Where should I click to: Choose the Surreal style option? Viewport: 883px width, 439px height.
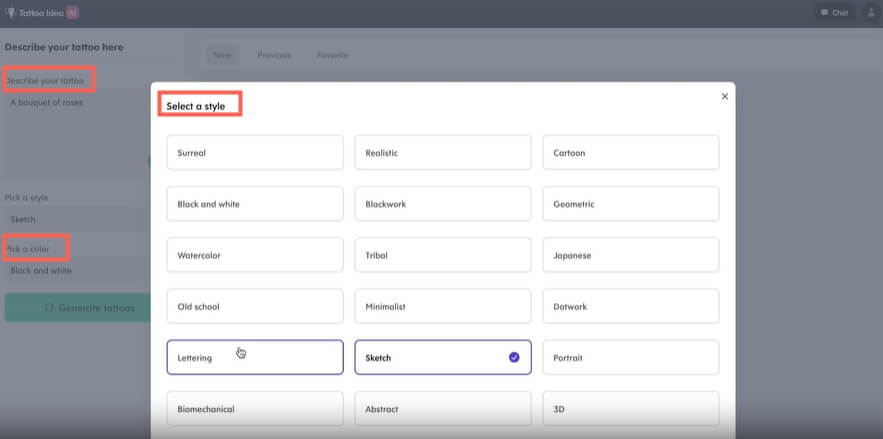click(255, 153)
